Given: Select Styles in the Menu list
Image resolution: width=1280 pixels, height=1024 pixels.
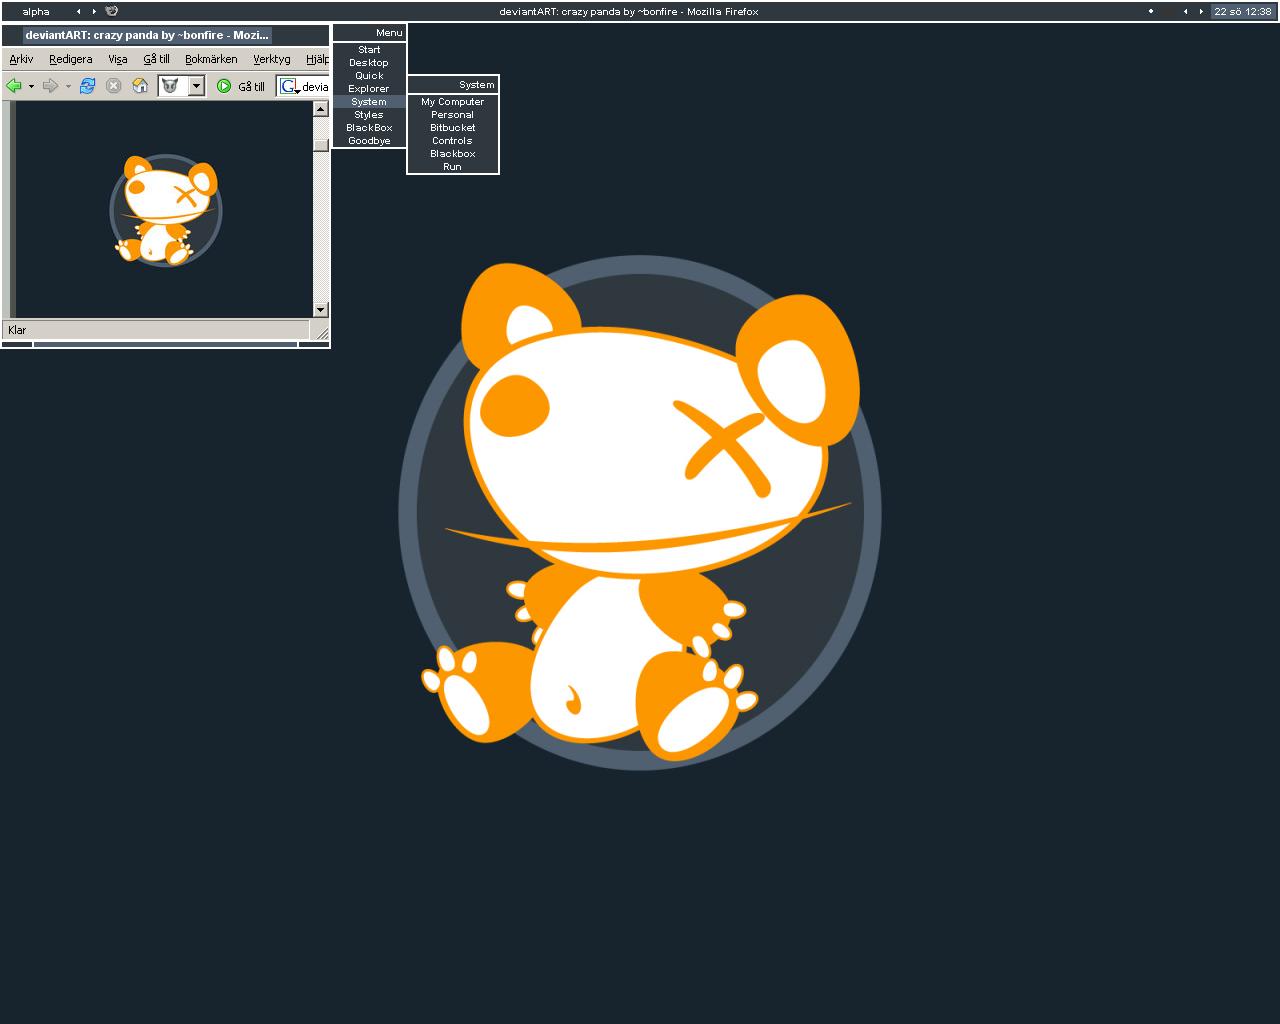Looking at the screenshot, I should (369, 115).
